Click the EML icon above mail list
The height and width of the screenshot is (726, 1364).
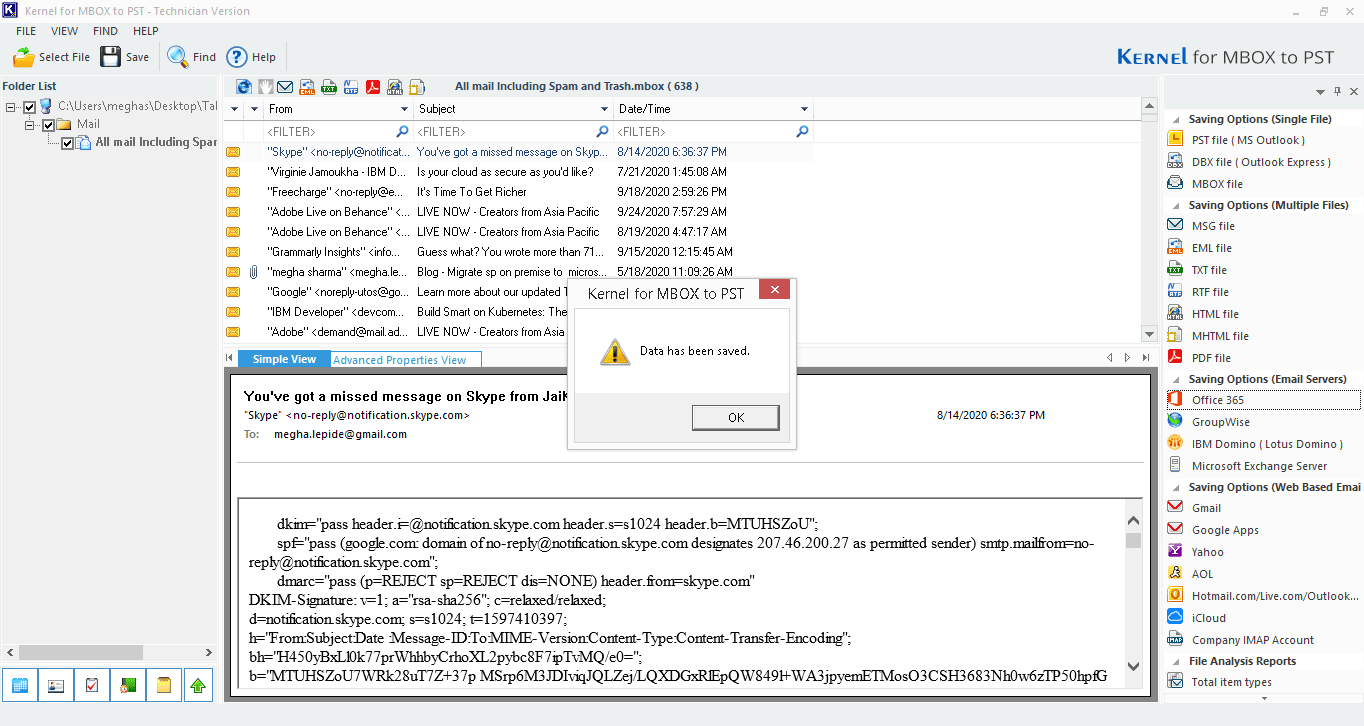(x=308, y=87)
